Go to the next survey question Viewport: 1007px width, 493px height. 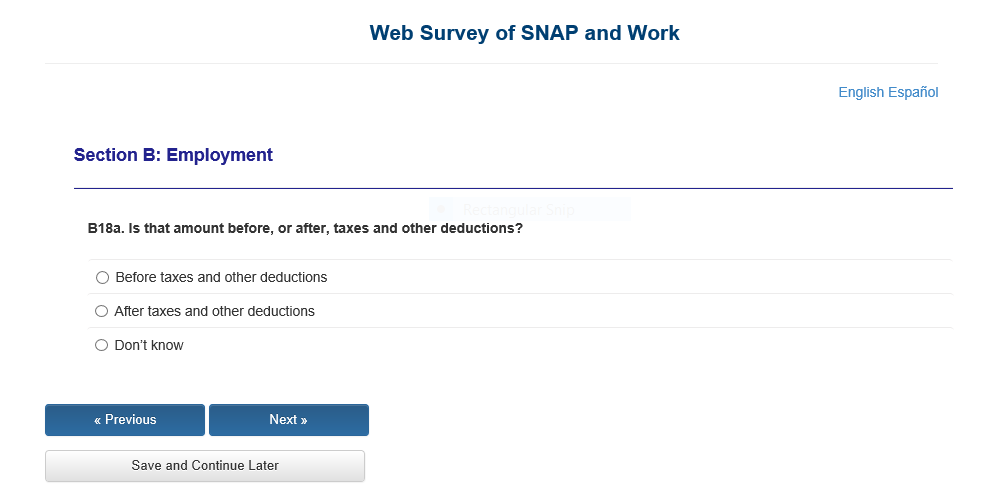(288, 420)
